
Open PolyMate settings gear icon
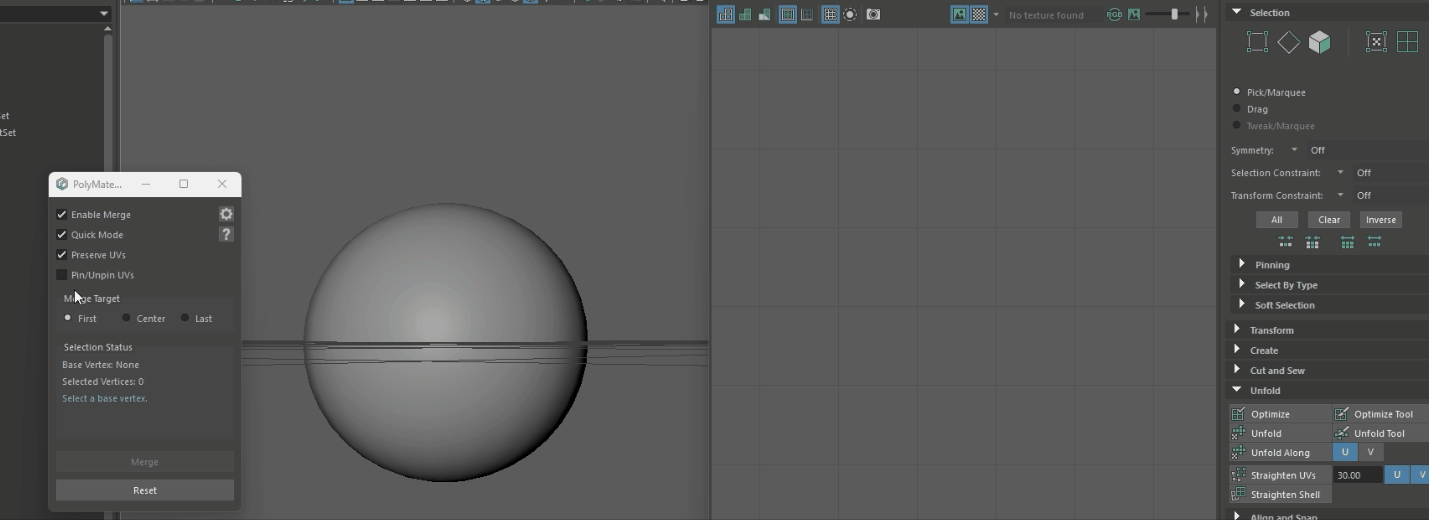[x=226, y=214]
